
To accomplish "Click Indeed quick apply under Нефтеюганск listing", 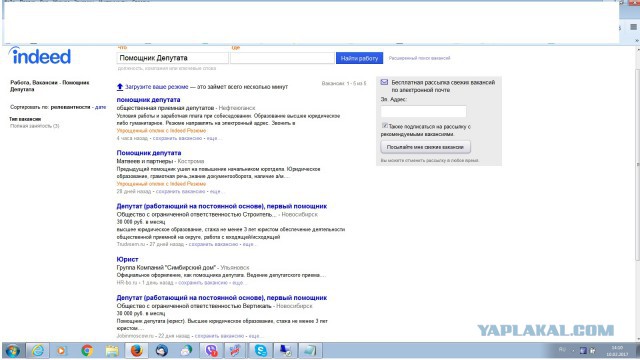I will click(161, 131).
